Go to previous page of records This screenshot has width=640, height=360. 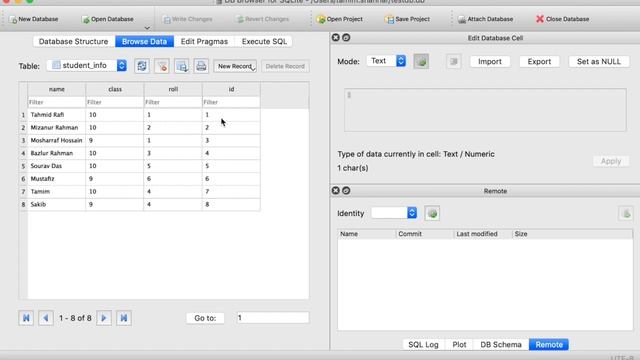point(46,318)
